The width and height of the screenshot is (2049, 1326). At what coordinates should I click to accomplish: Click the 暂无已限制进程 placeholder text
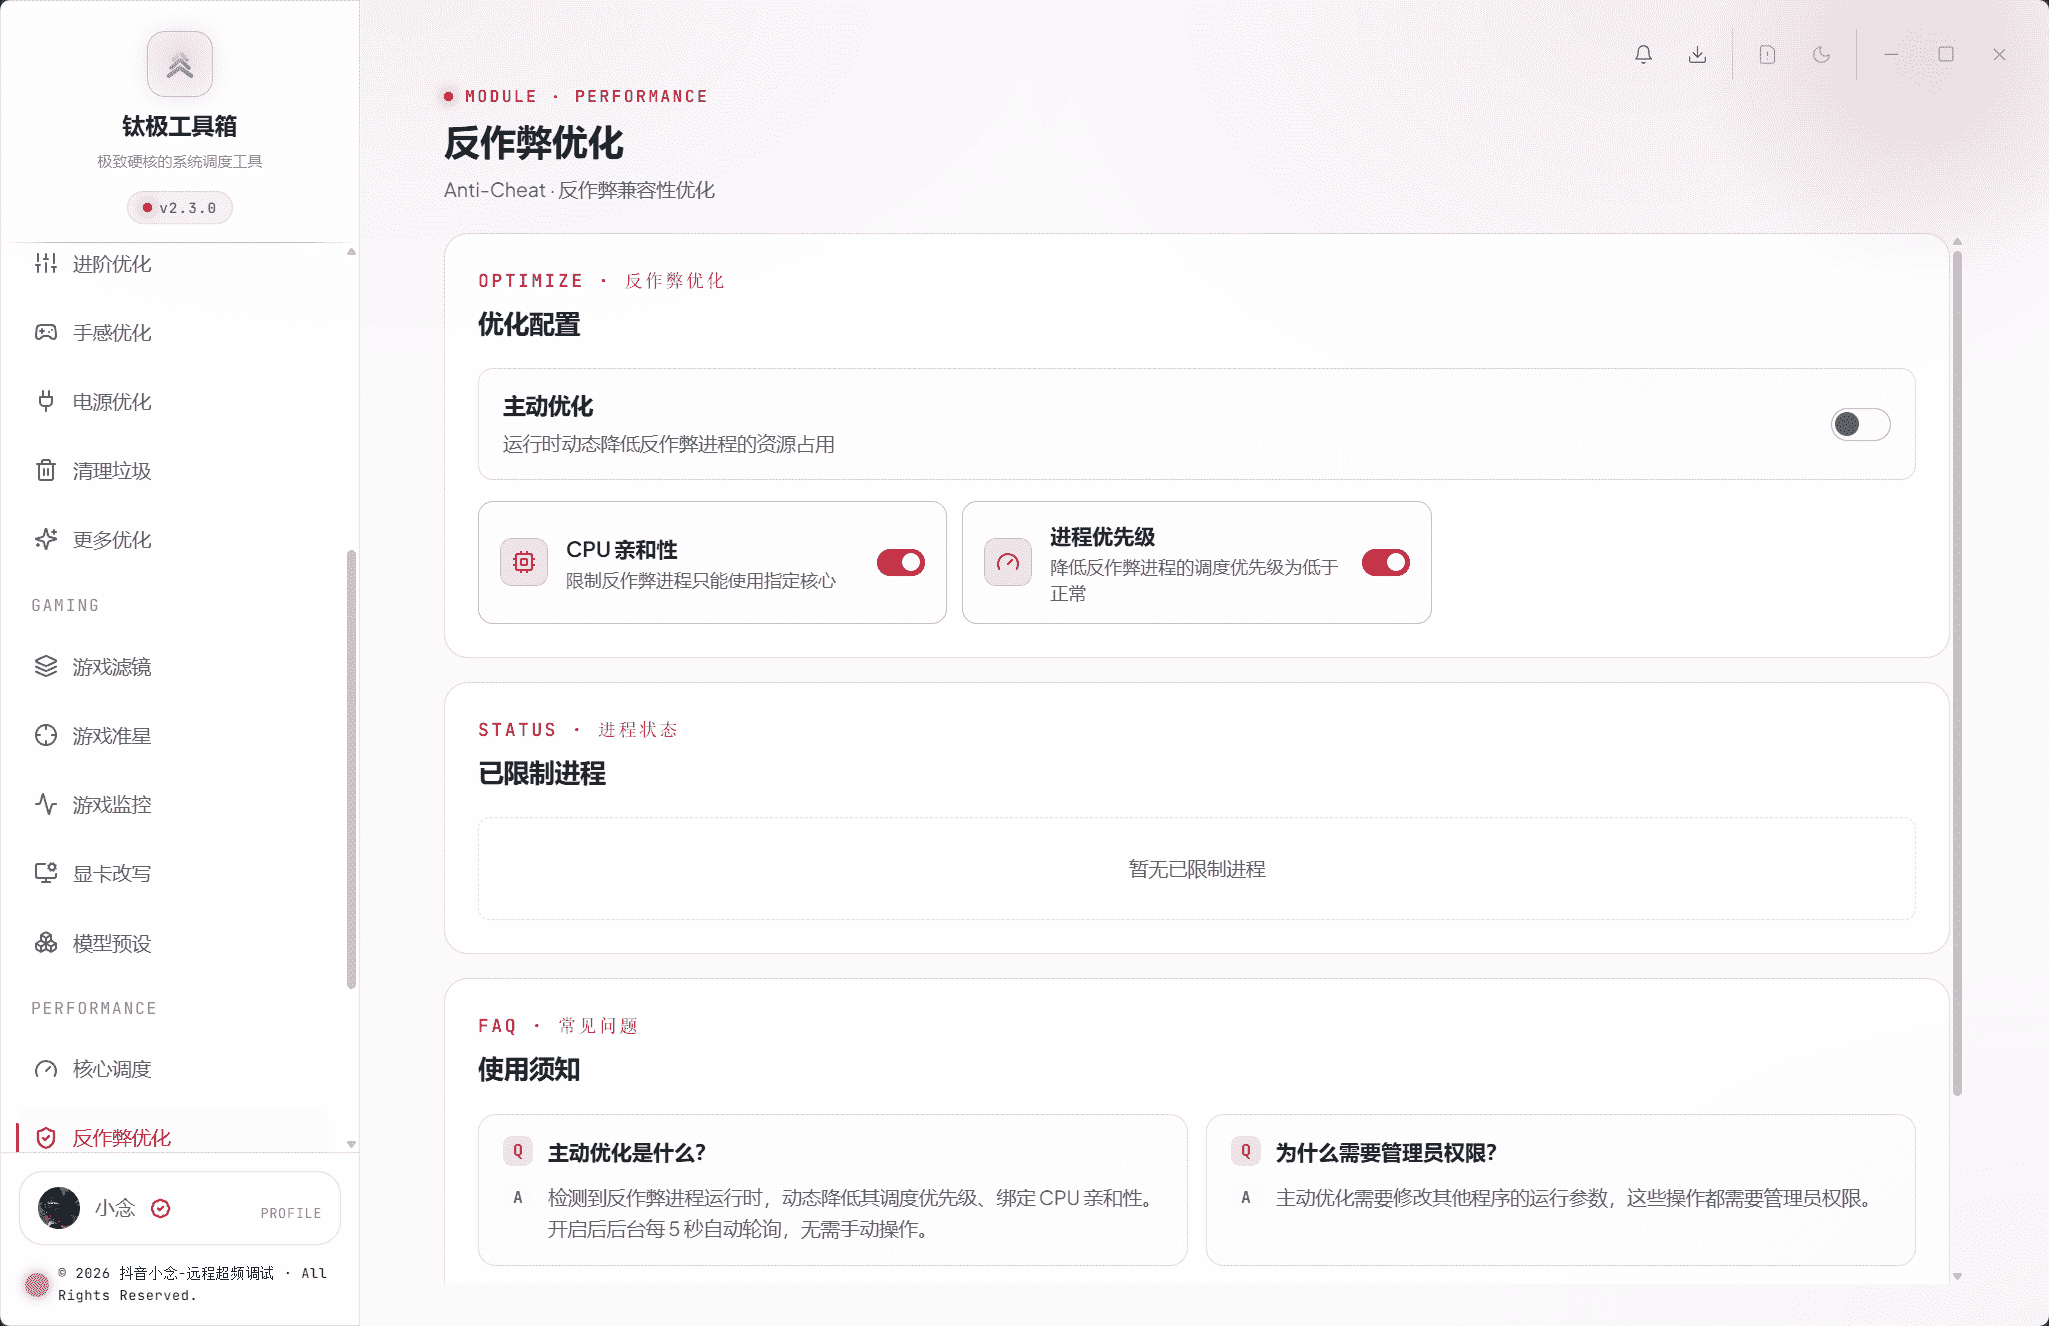click(1197, 869)
